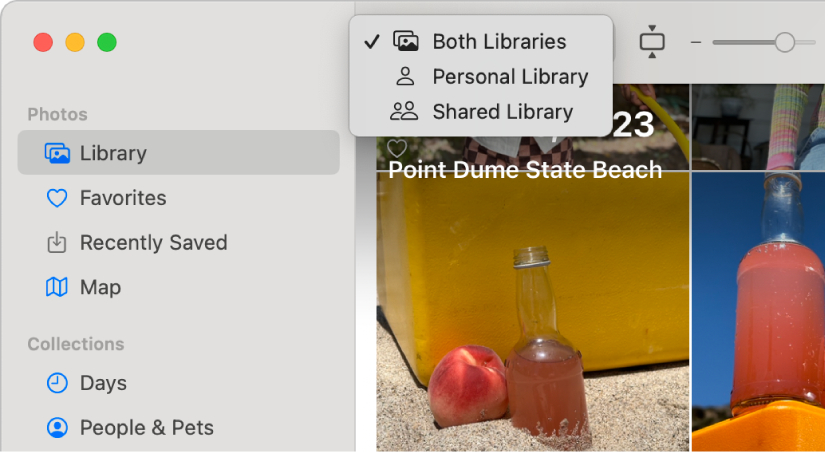Screen dimensions: 828x452
Task: Click the green fullscreen window button
Action: [107, 42]
